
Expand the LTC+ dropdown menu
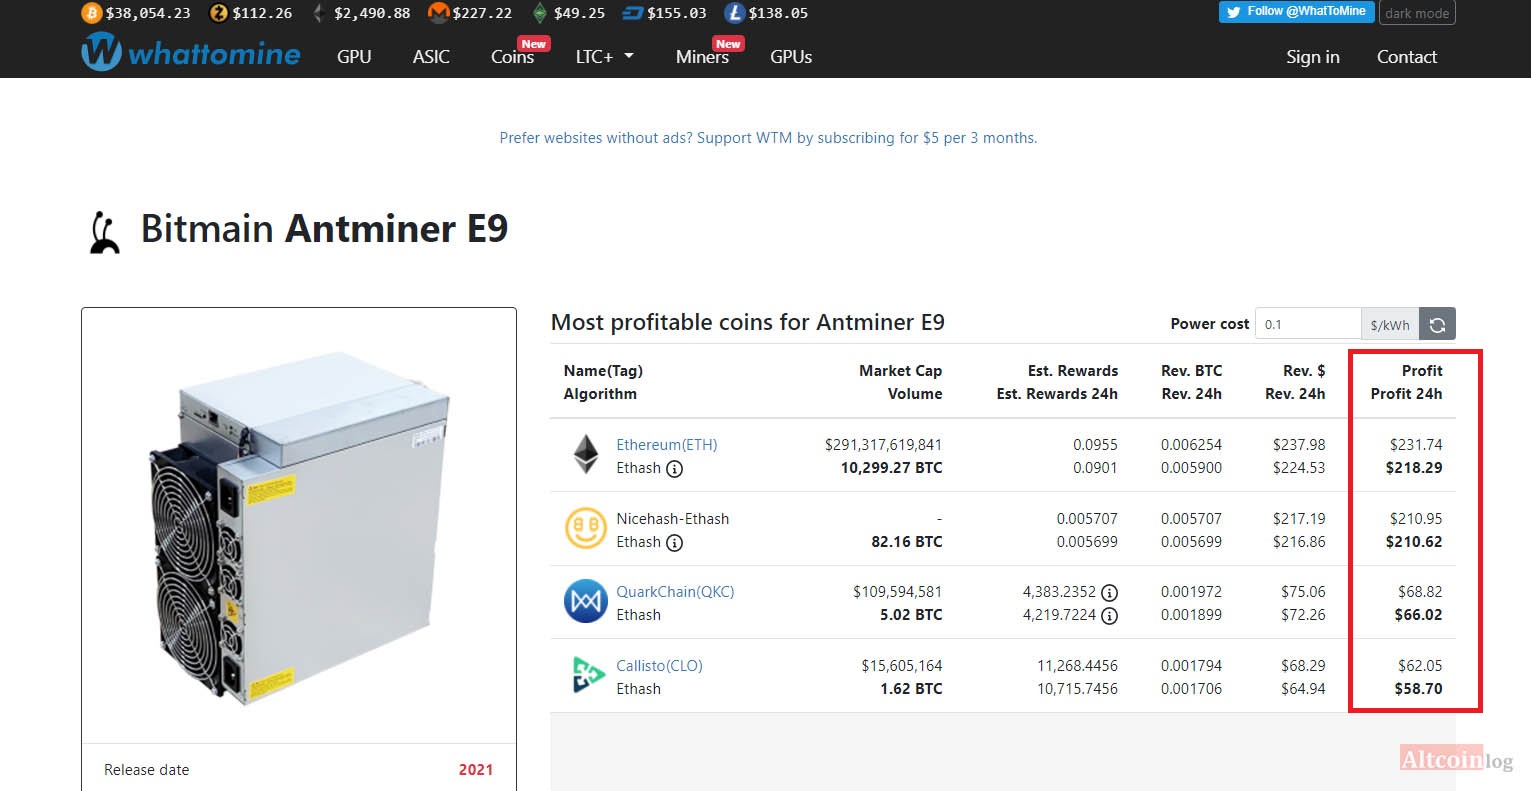(604, 57)
